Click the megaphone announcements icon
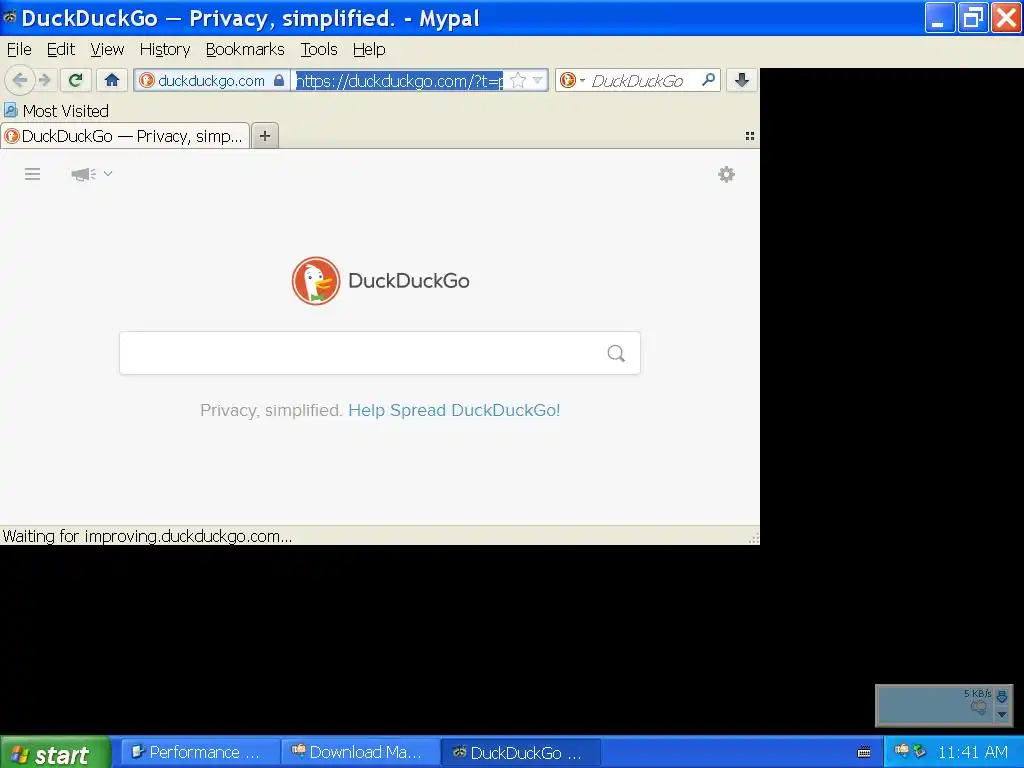This screenshot has width=1024, height=768. coord(83,174)
